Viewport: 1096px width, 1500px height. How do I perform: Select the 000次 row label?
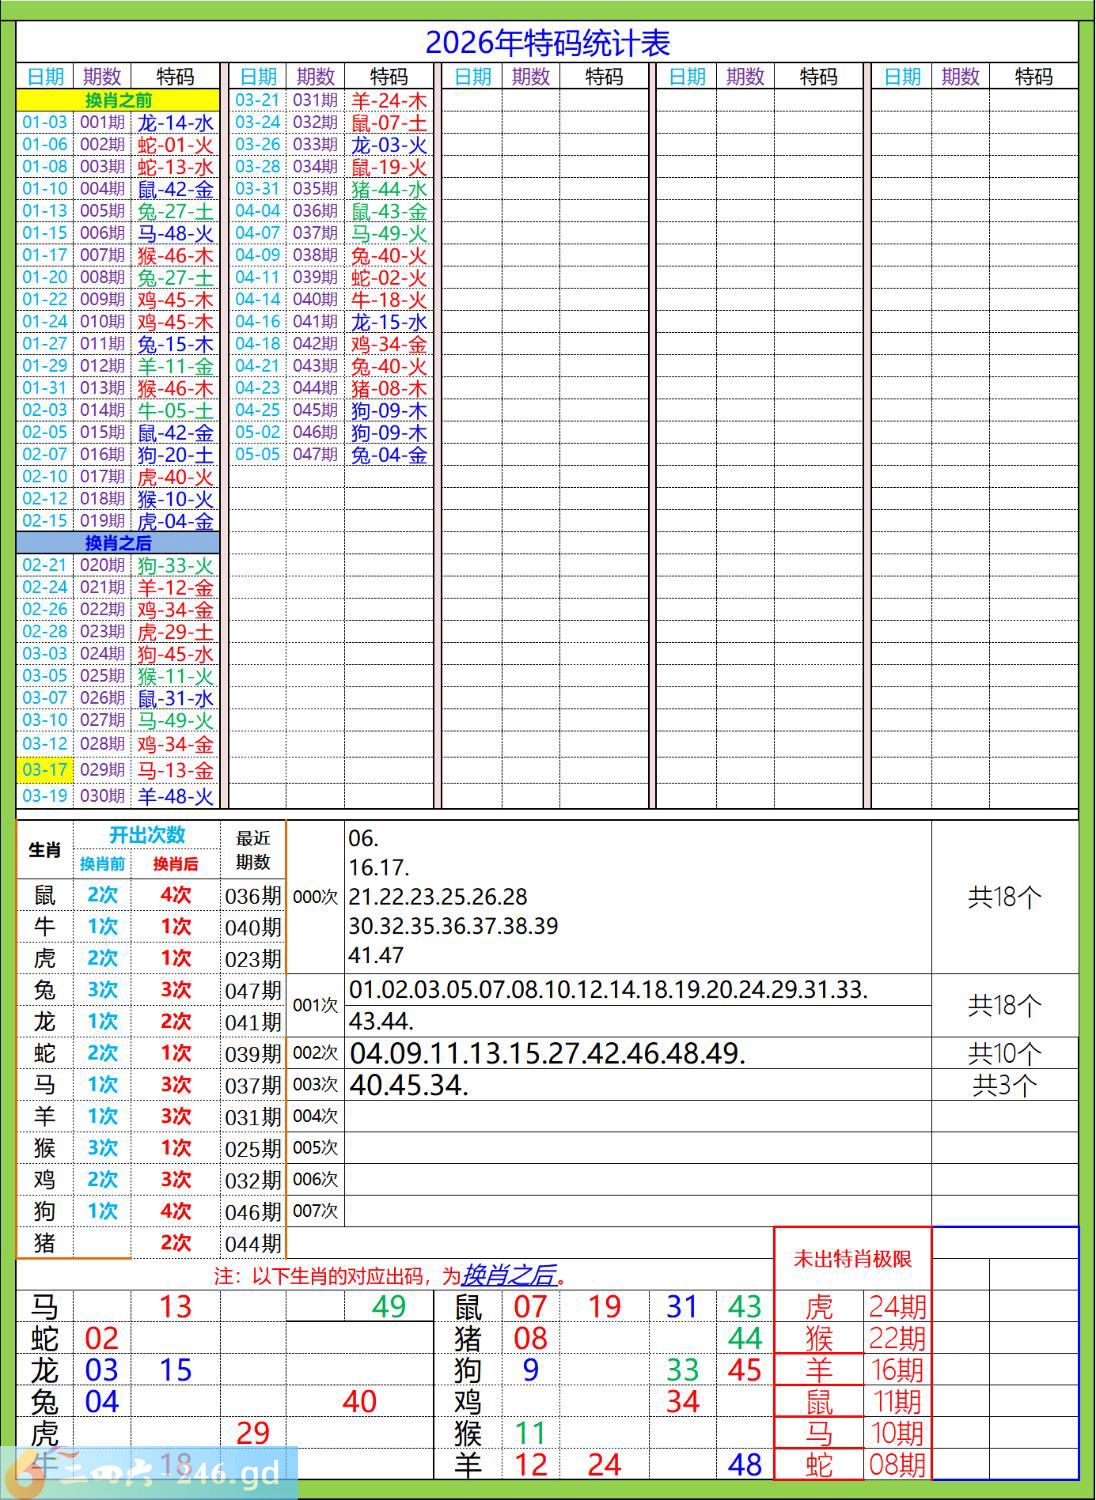tap(315, 897)
